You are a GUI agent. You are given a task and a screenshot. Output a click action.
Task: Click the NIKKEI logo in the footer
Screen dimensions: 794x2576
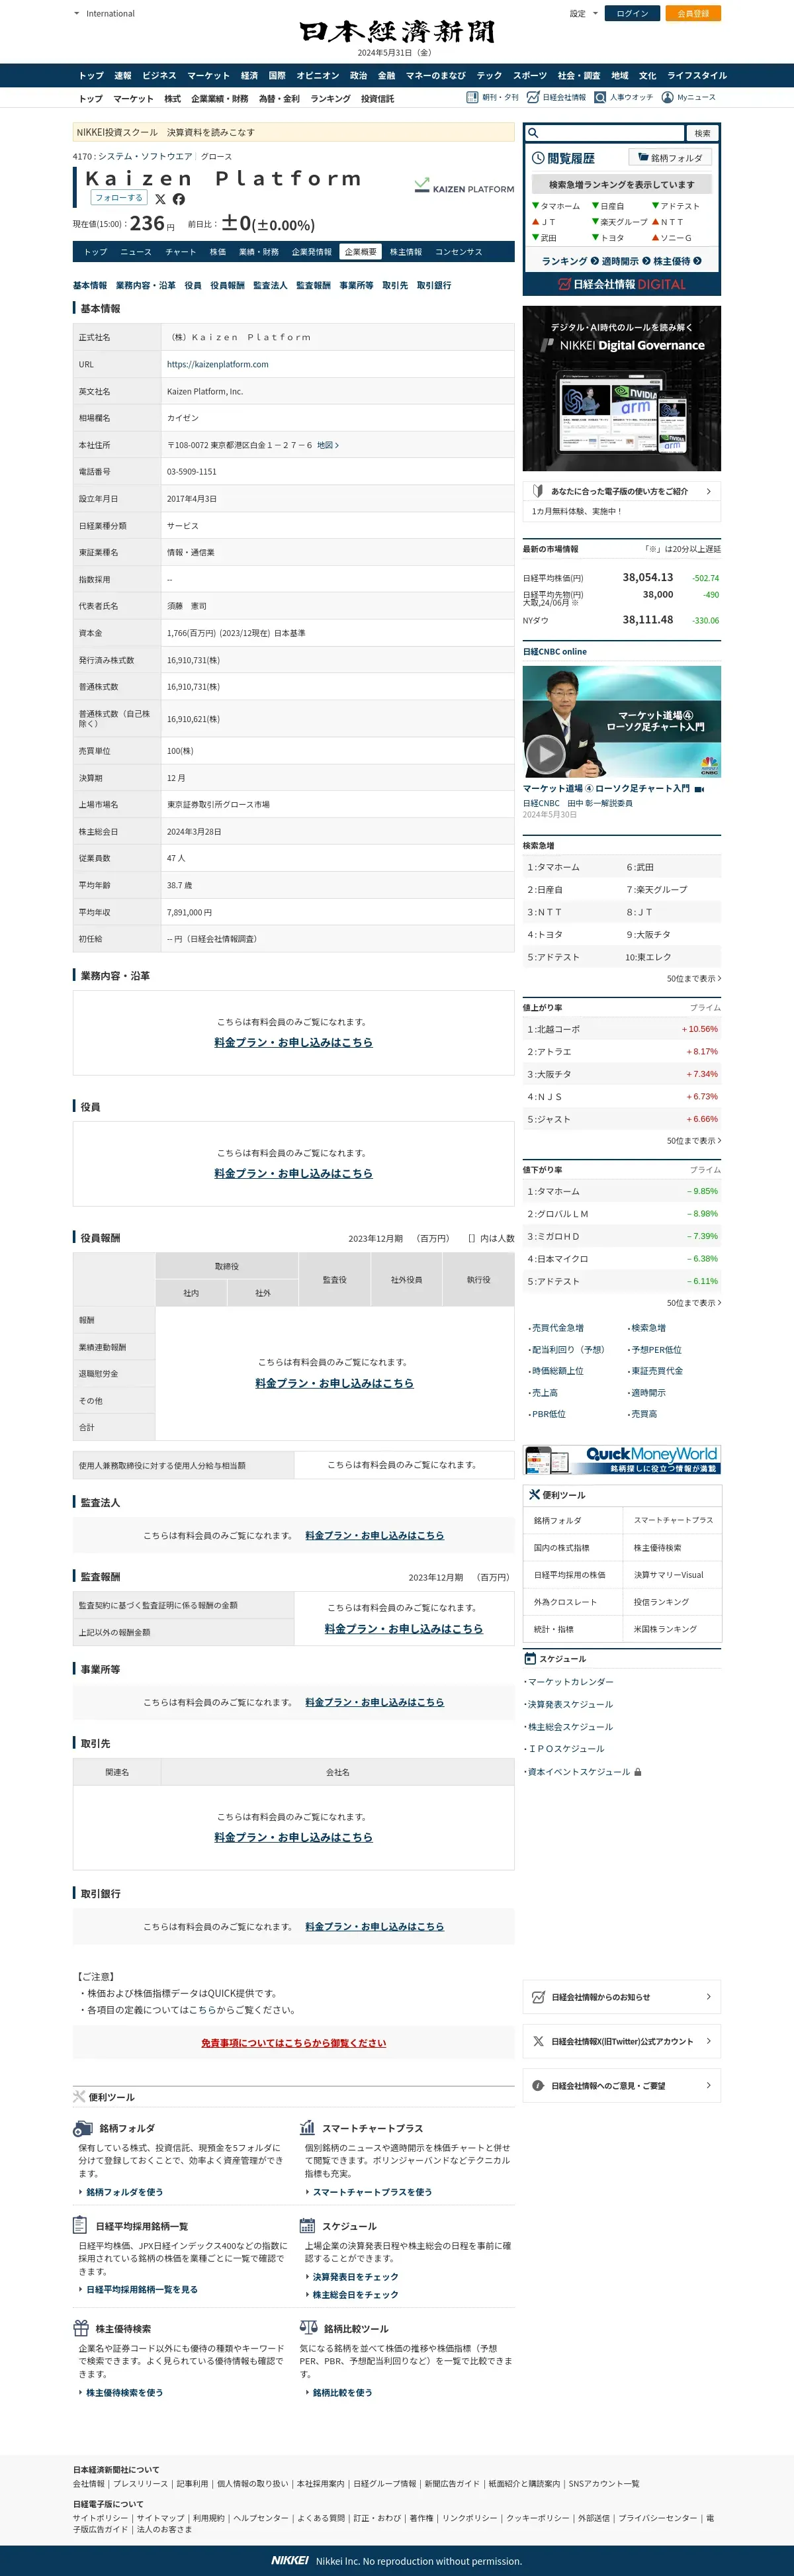(x=290, y=2560)
